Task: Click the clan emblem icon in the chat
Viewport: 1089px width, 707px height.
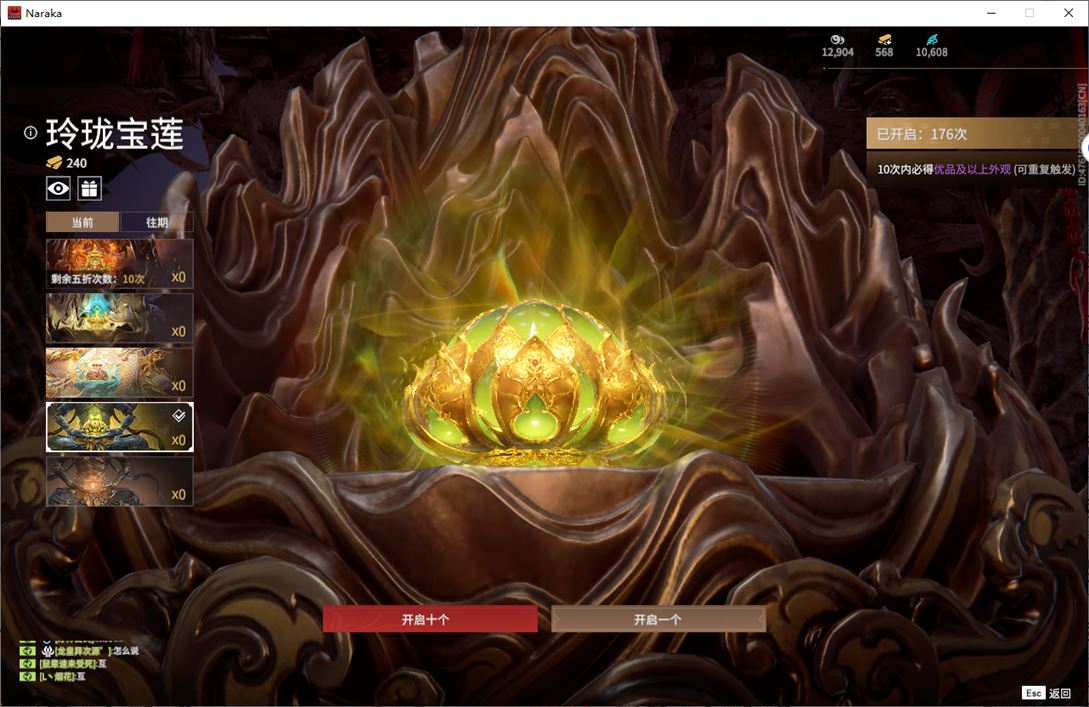Action: pyautogui.click(x=48, y=651)
